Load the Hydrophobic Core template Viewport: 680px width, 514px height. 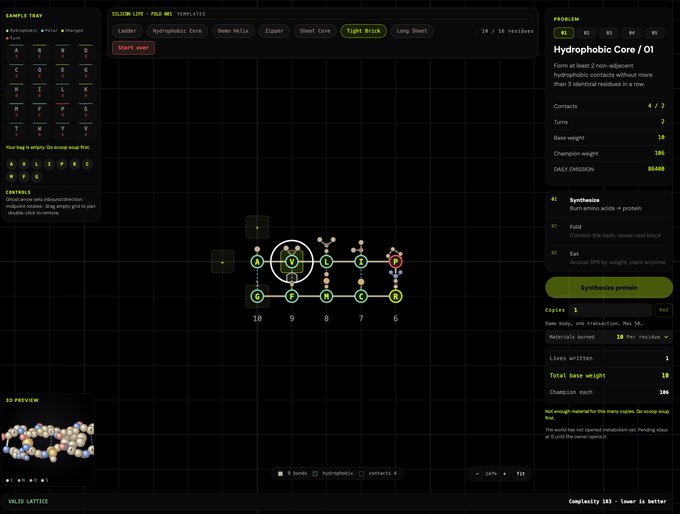tap(177, 31)
